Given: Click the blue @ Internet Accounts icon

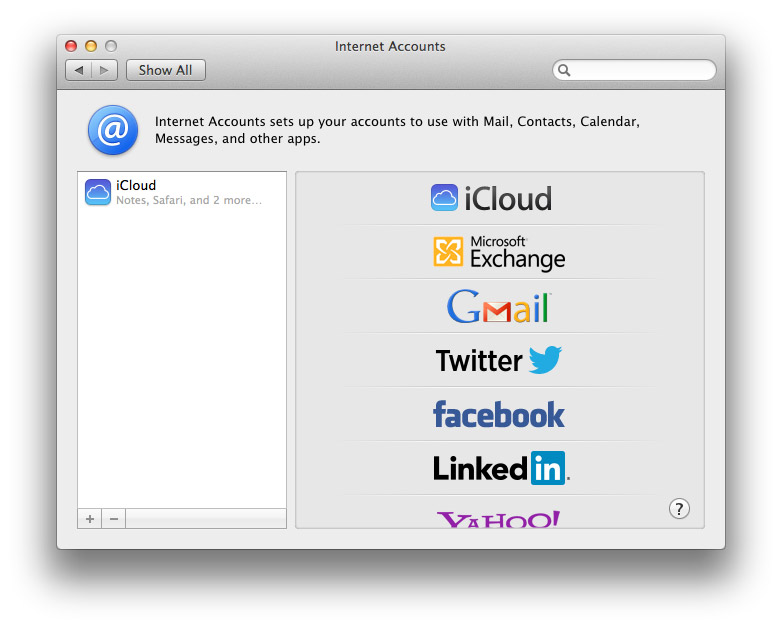Looking at the screenshot, I should 113,130.
